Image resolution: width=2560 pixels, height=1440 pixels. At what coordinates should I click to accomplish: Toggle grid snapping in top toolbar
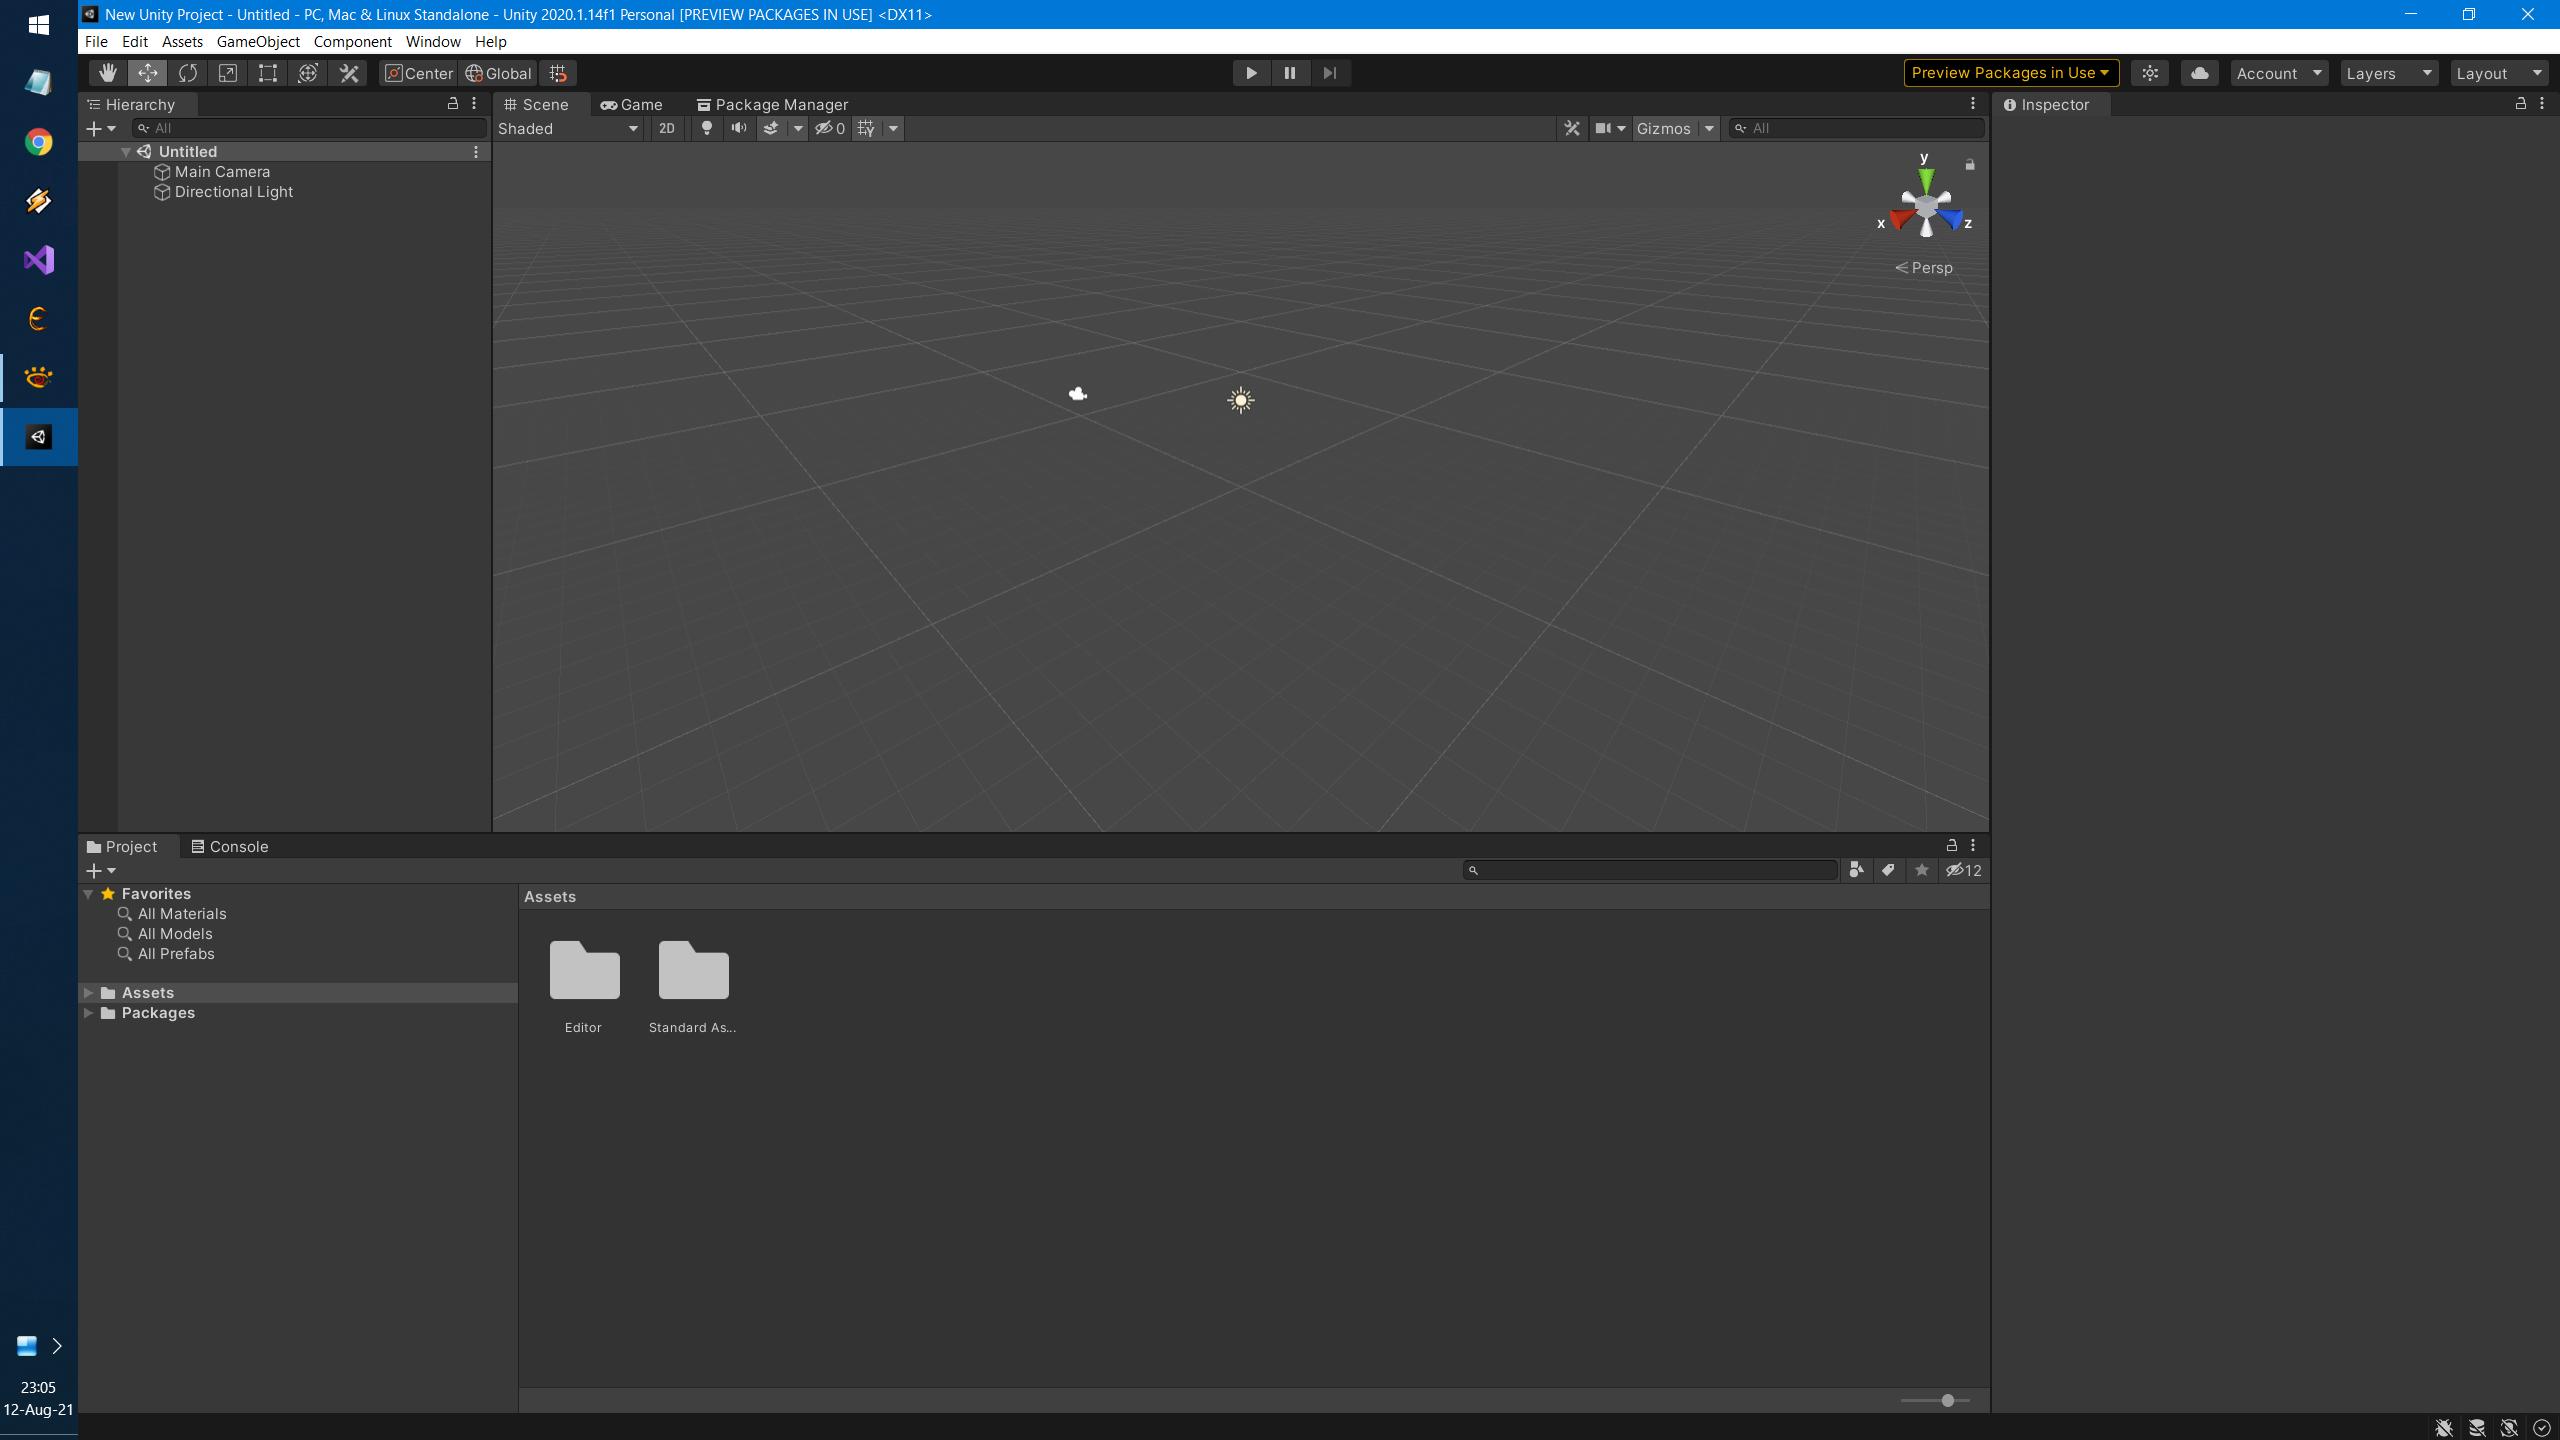(x=558, y=73)
